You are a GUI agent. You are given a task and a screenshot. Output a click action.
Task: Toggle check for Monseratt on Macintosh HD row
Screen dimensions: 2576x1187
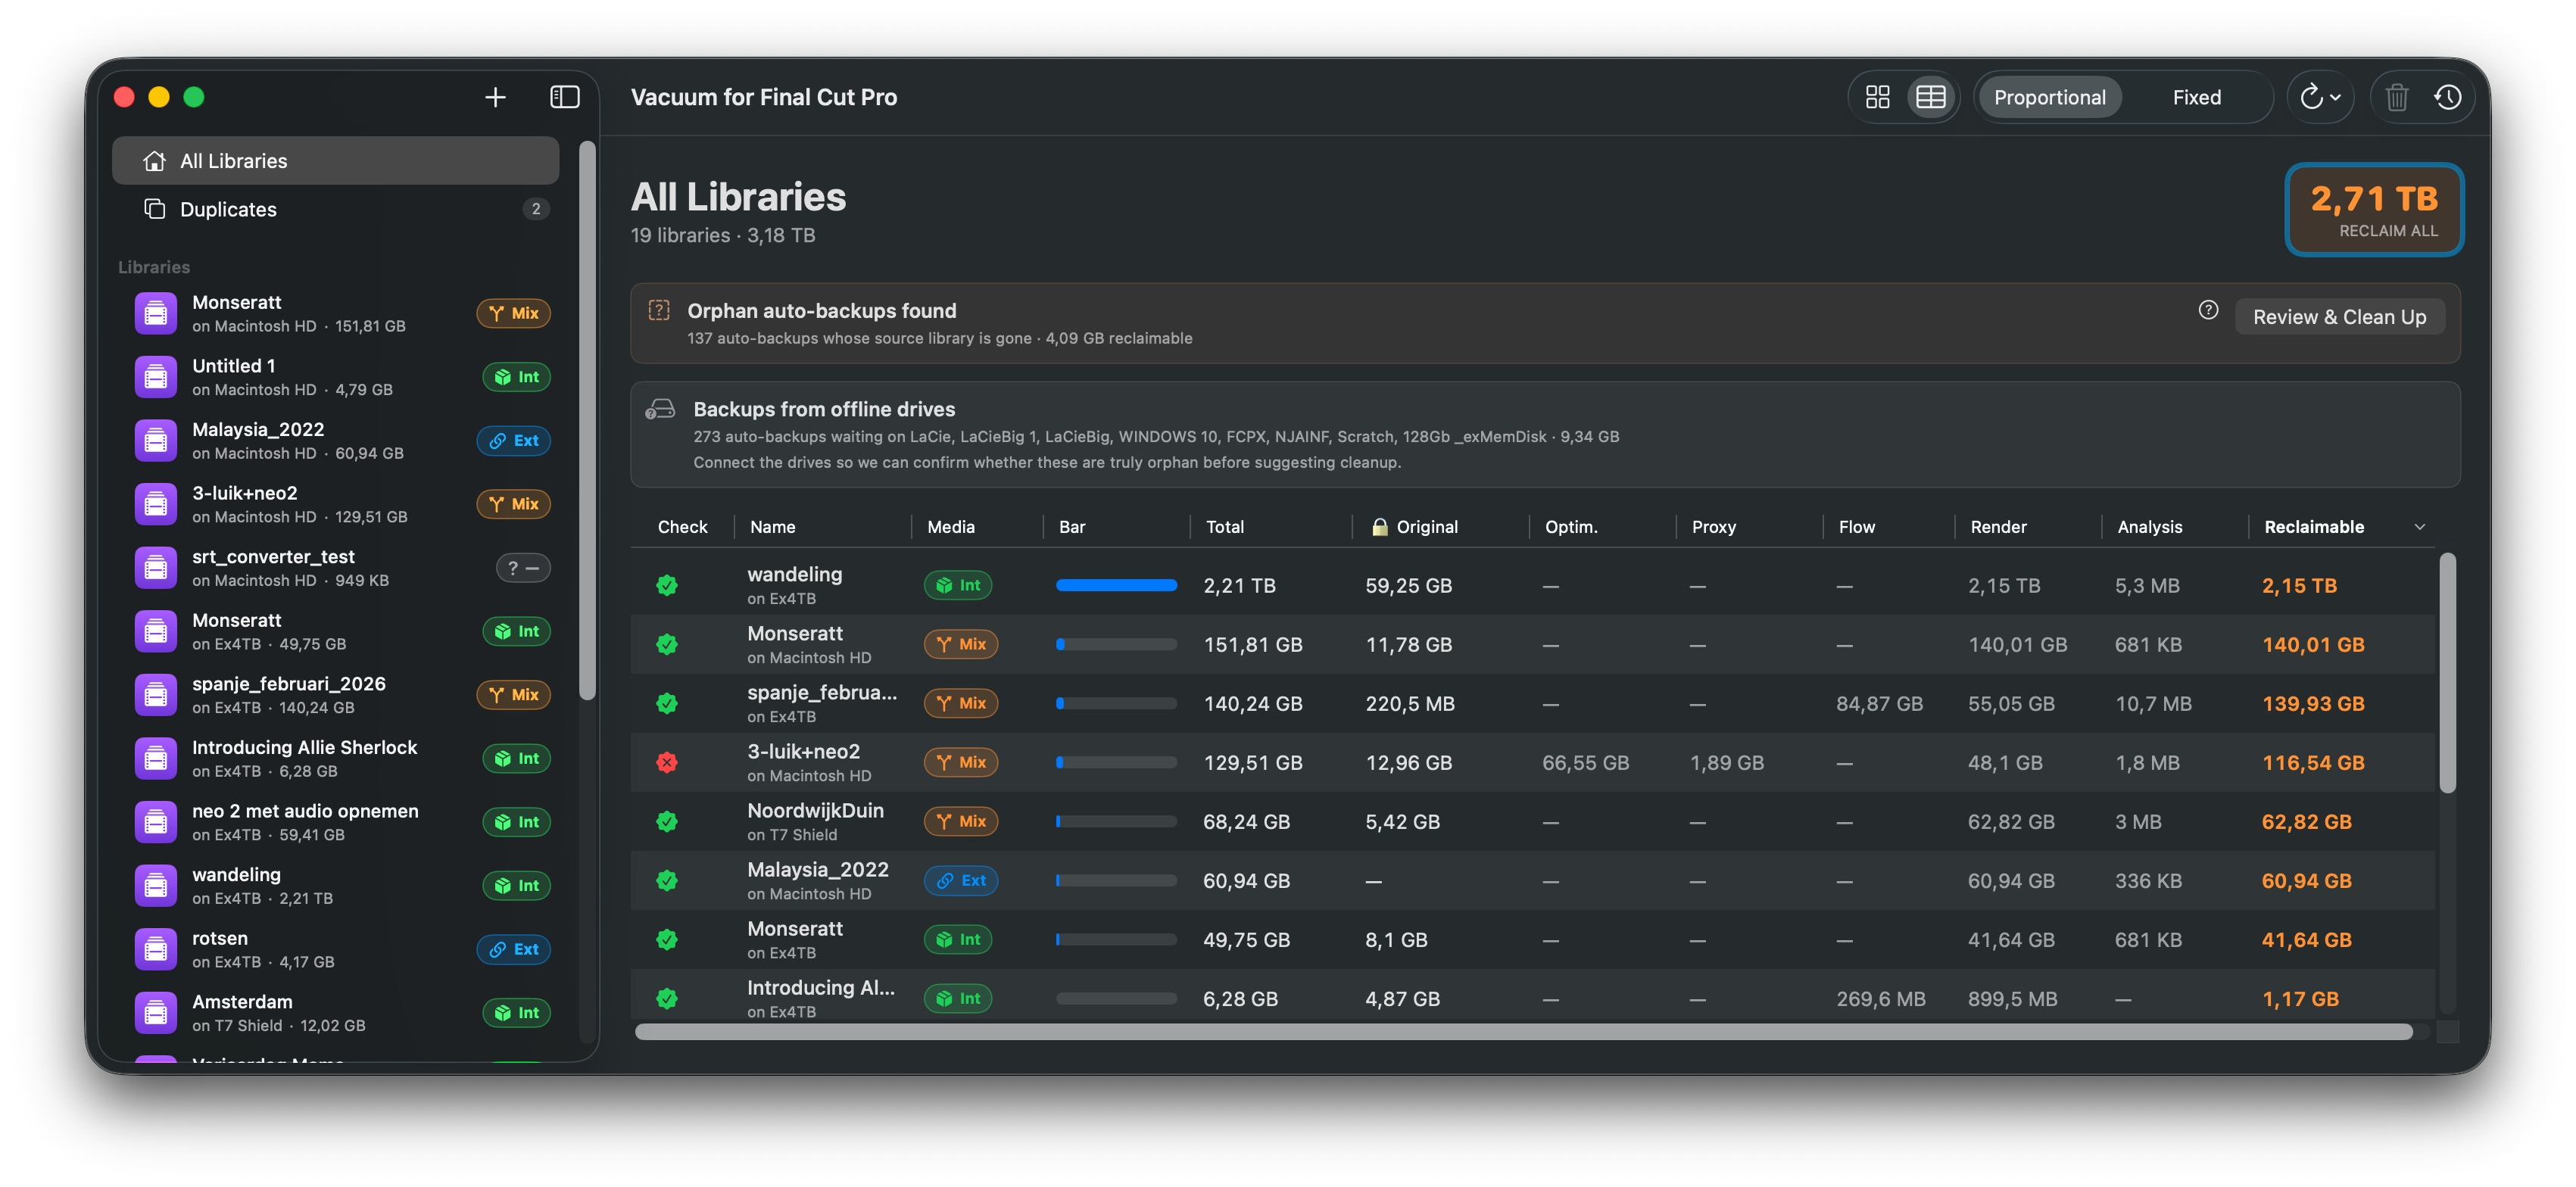tap(667, 645)
